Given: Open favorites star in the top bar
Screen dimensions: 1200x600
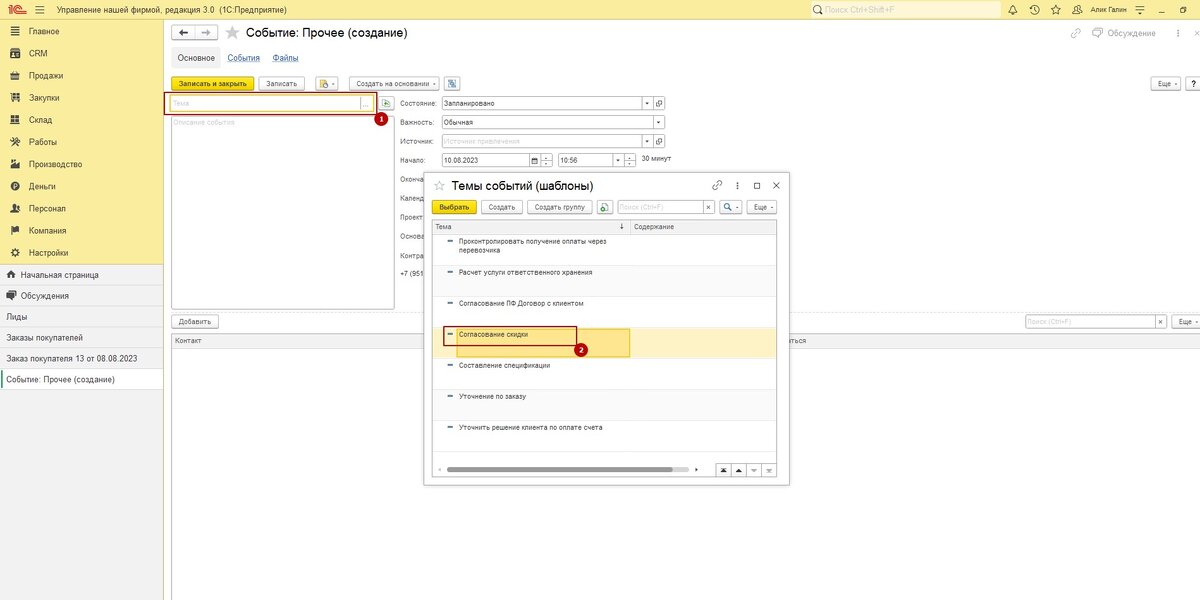Looking at the screenshot, I should [1055, 10].
